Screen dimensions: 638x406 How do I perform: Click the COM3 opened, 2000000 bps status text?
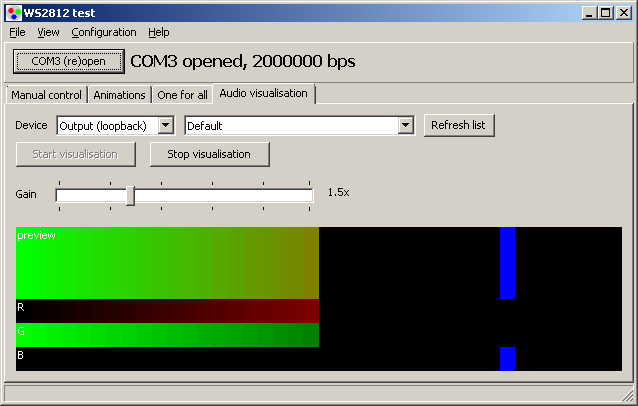pos(243,61)
